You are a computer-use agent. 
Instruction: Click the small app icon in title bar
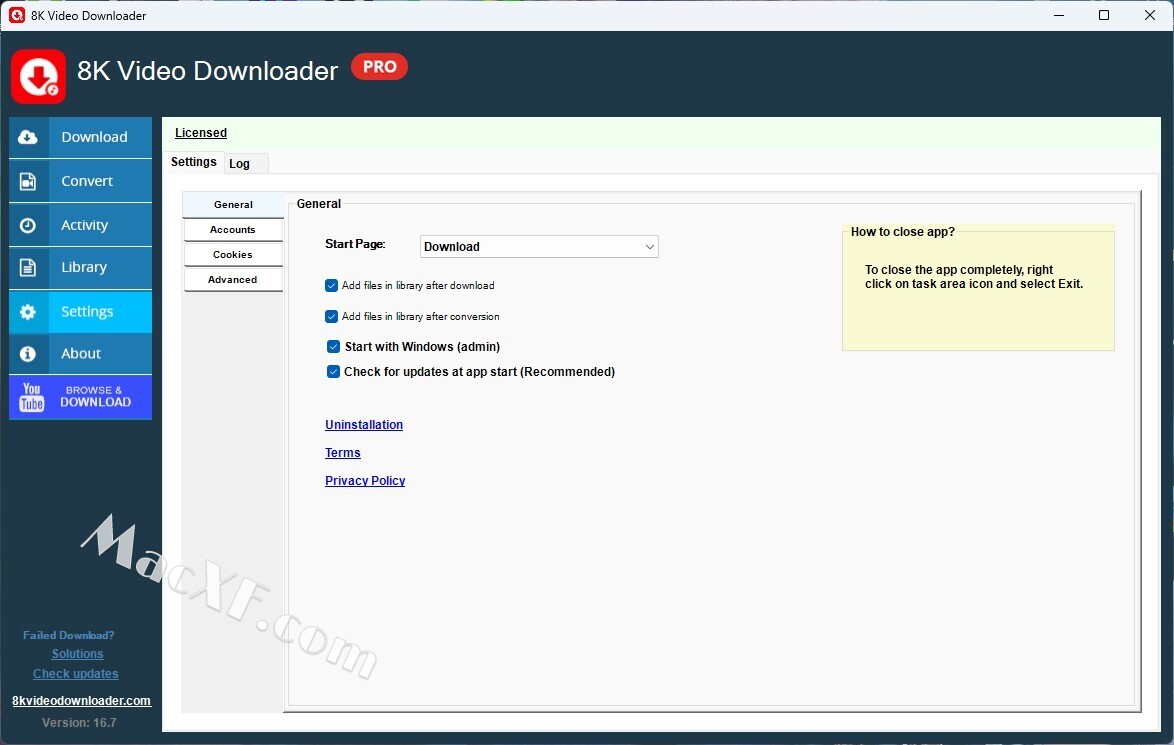tap(16, 15)
